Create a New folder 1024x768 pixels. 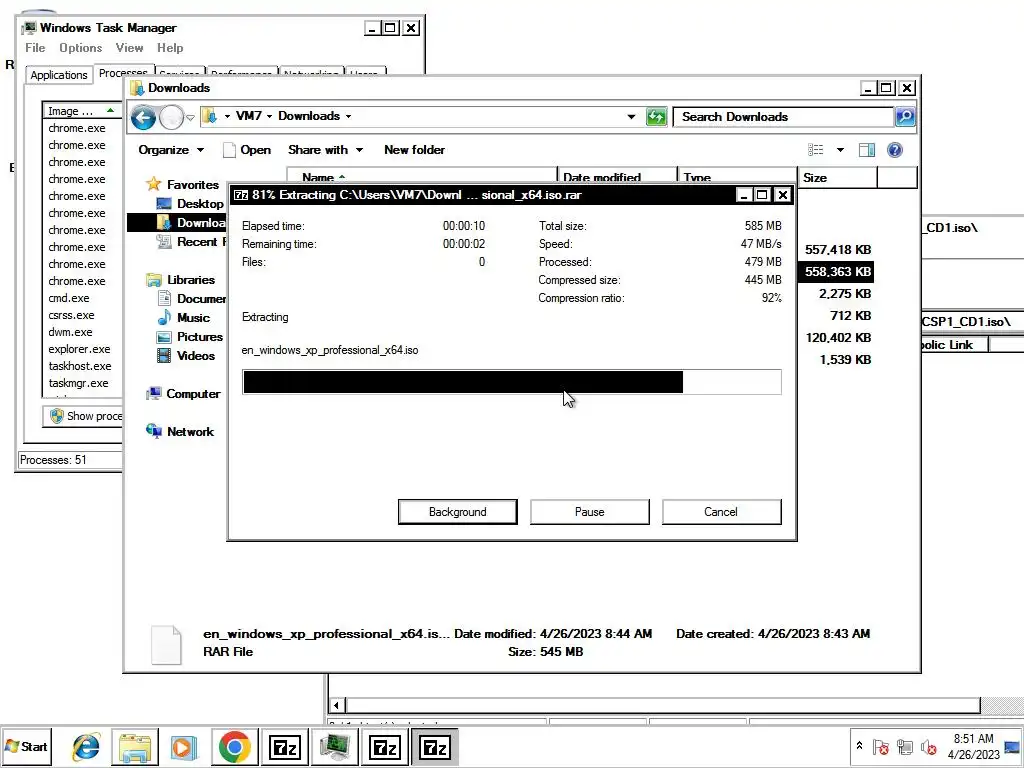click(x=414, y=150)
